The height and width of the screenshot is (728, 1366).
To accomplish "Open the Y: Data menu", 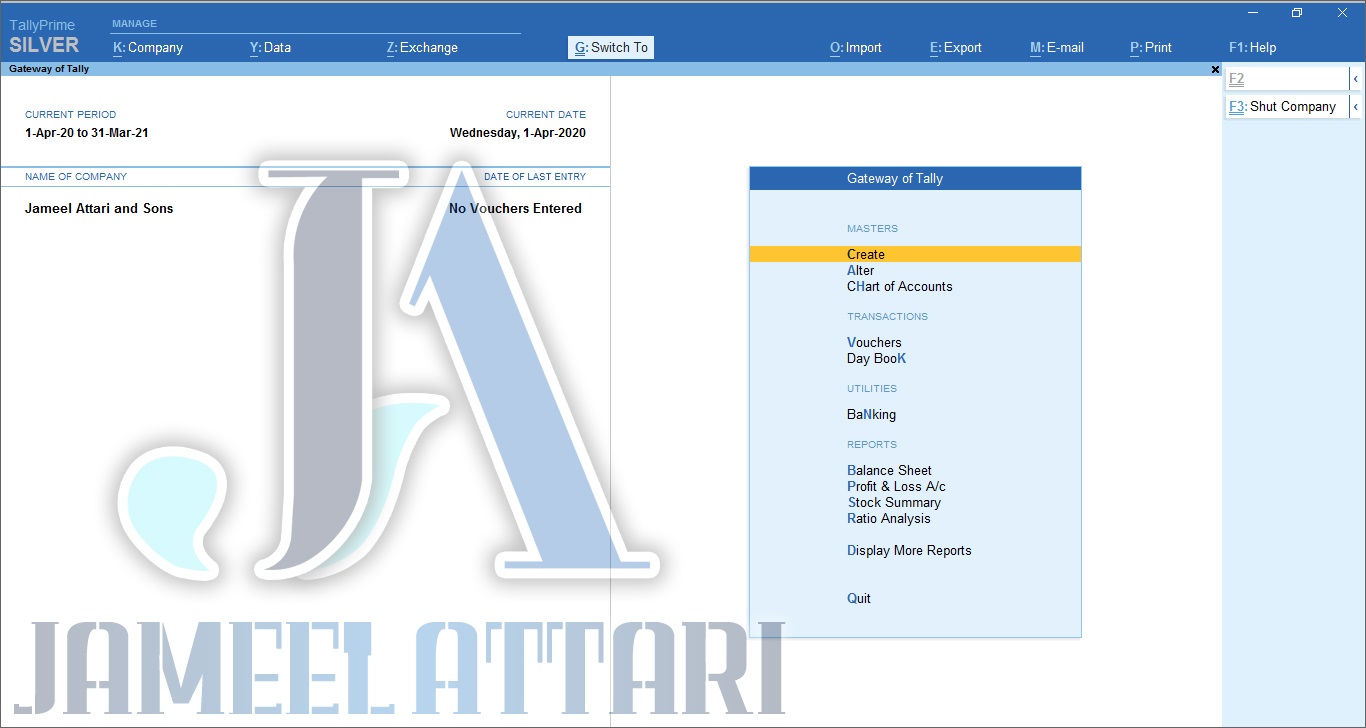I will pos(270,47).
